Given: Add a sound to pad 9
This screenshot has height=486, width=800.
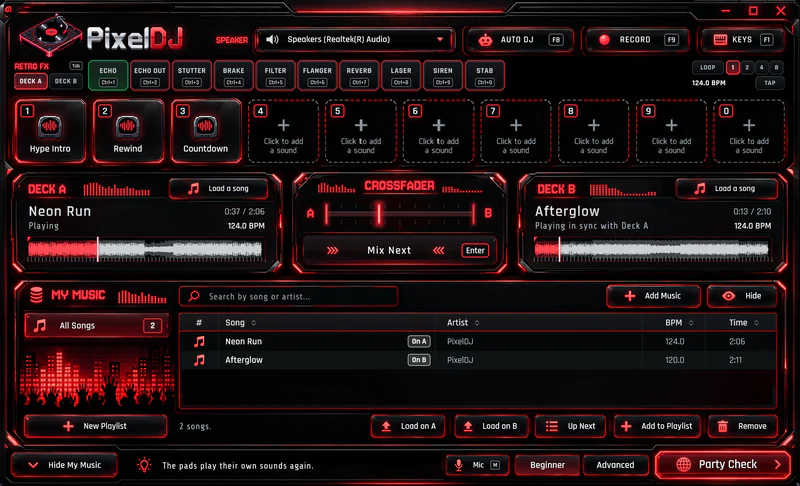Looking at the screenshot, I should (671, 131).
